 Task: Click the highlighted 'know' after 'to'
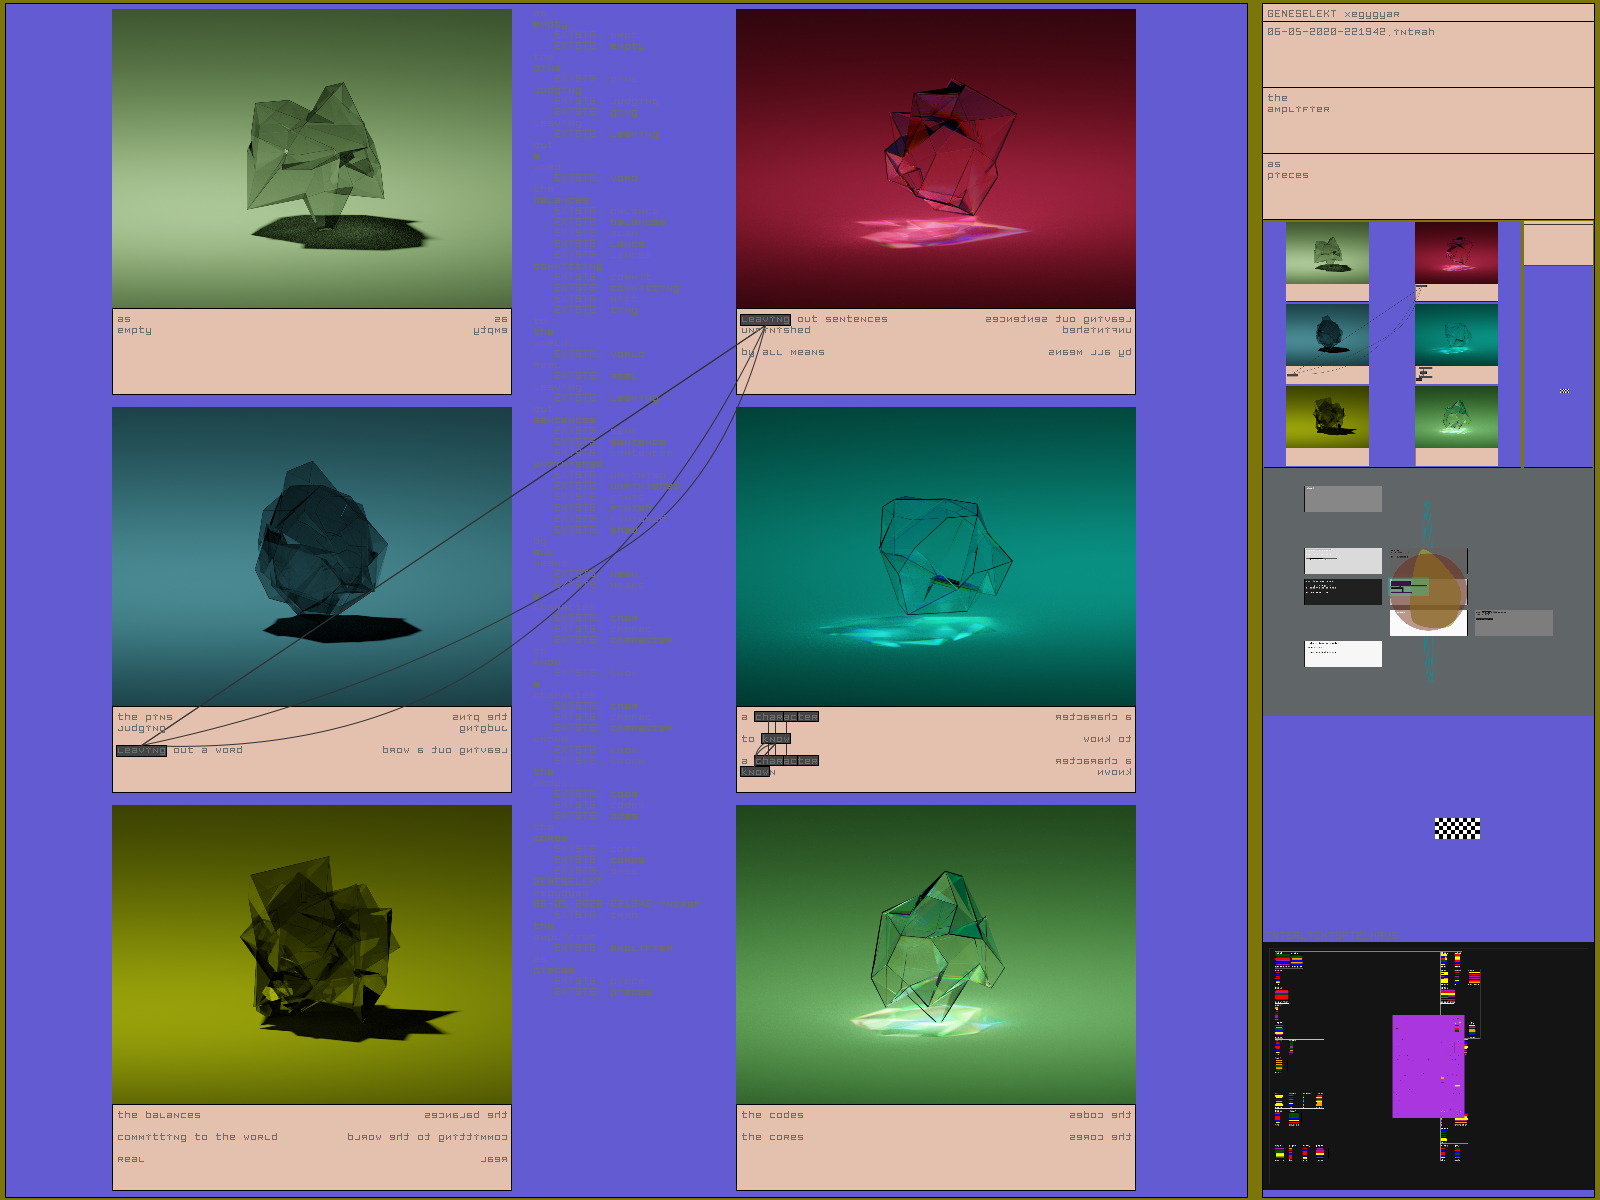coord(775,739)
